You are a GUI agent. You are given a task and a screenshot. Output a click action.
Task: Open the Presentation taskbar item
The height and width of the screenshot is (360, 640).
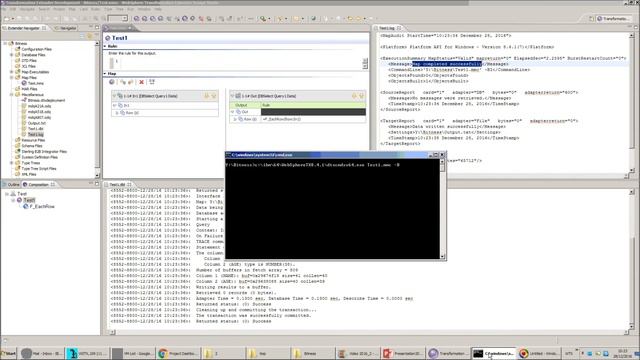point(403,353)
